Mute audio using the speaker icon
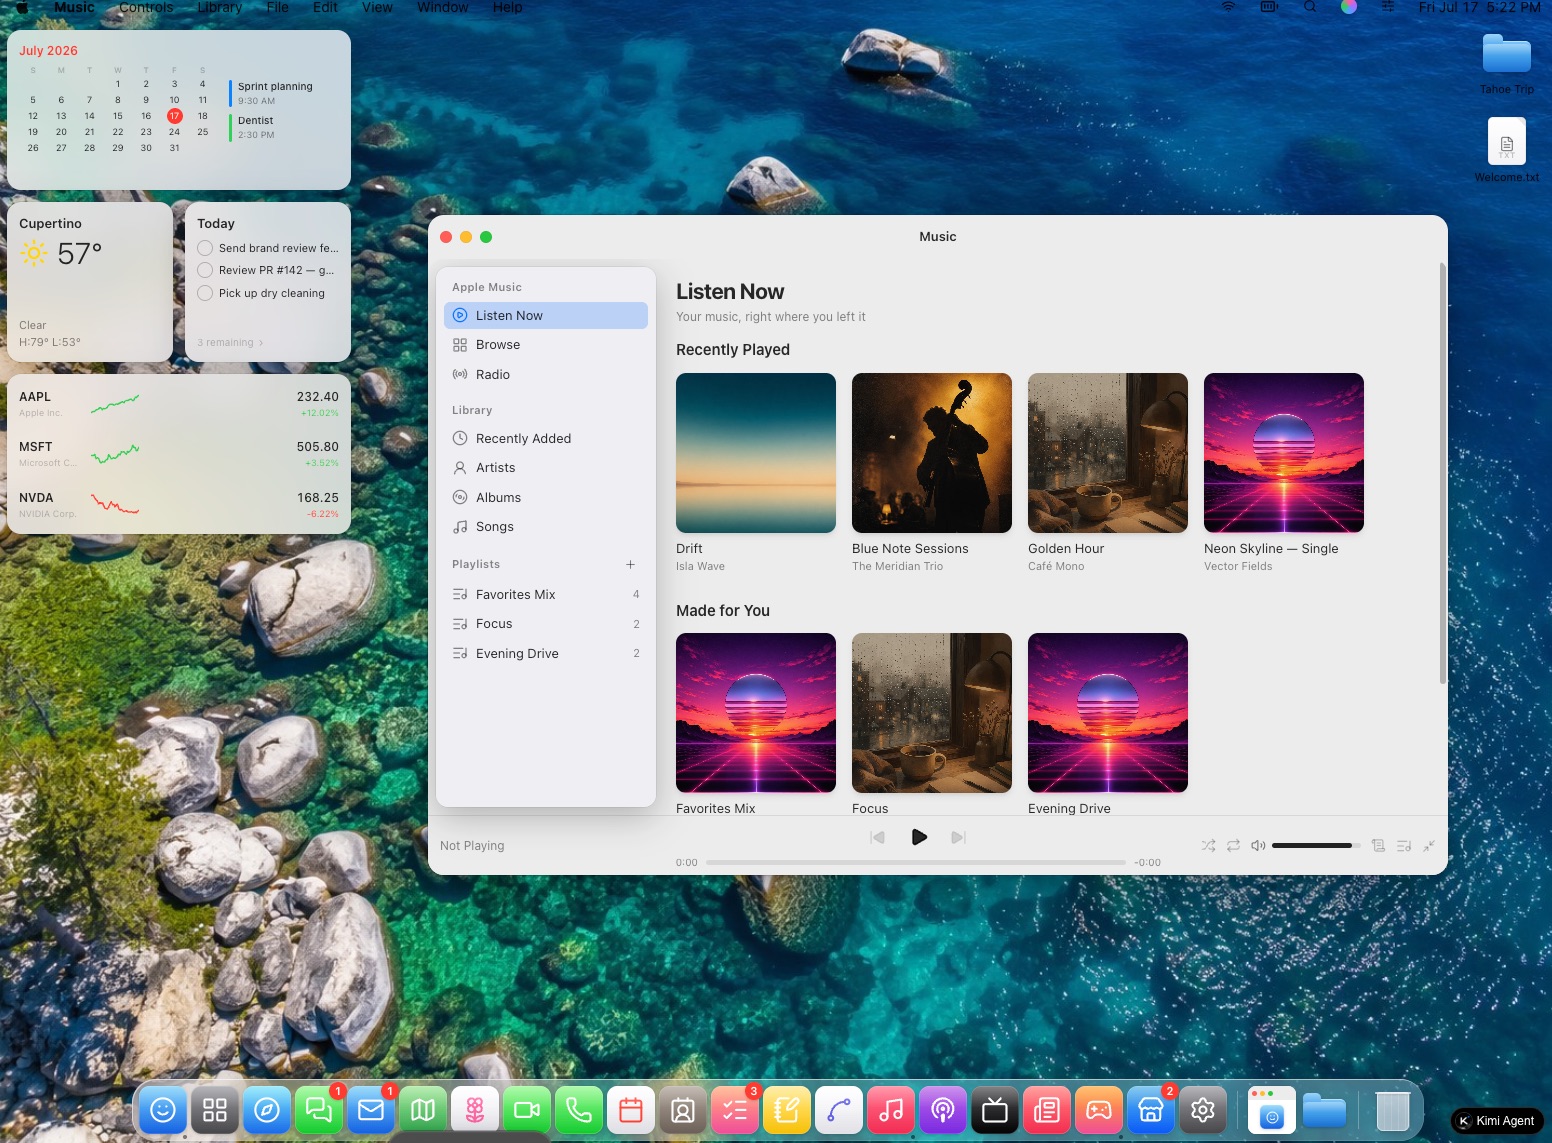Screen dimensions: 1552x1143 tap(1258, 846)
